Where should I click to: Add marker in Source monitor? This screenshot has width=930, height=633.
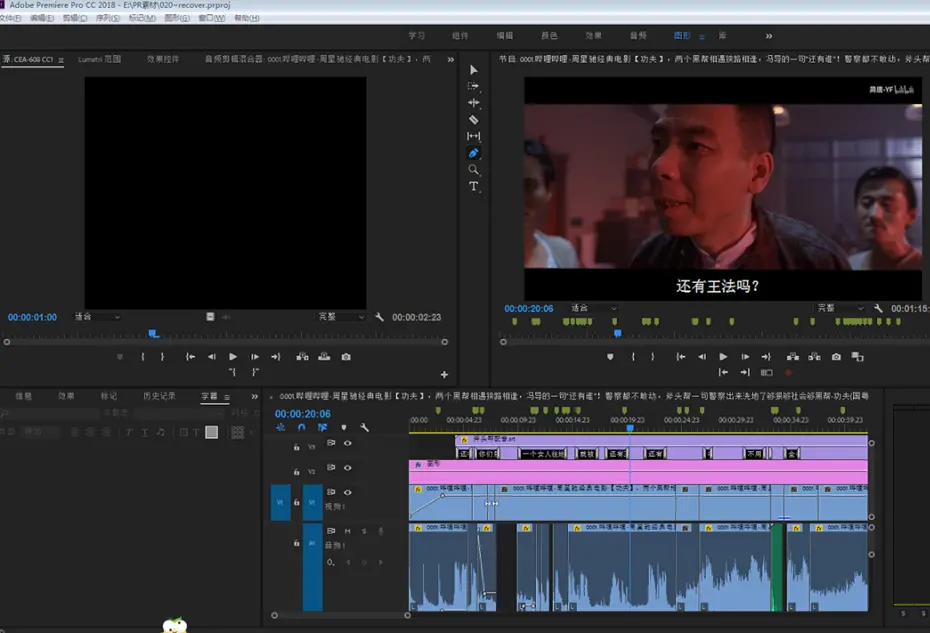click(120, 357)
